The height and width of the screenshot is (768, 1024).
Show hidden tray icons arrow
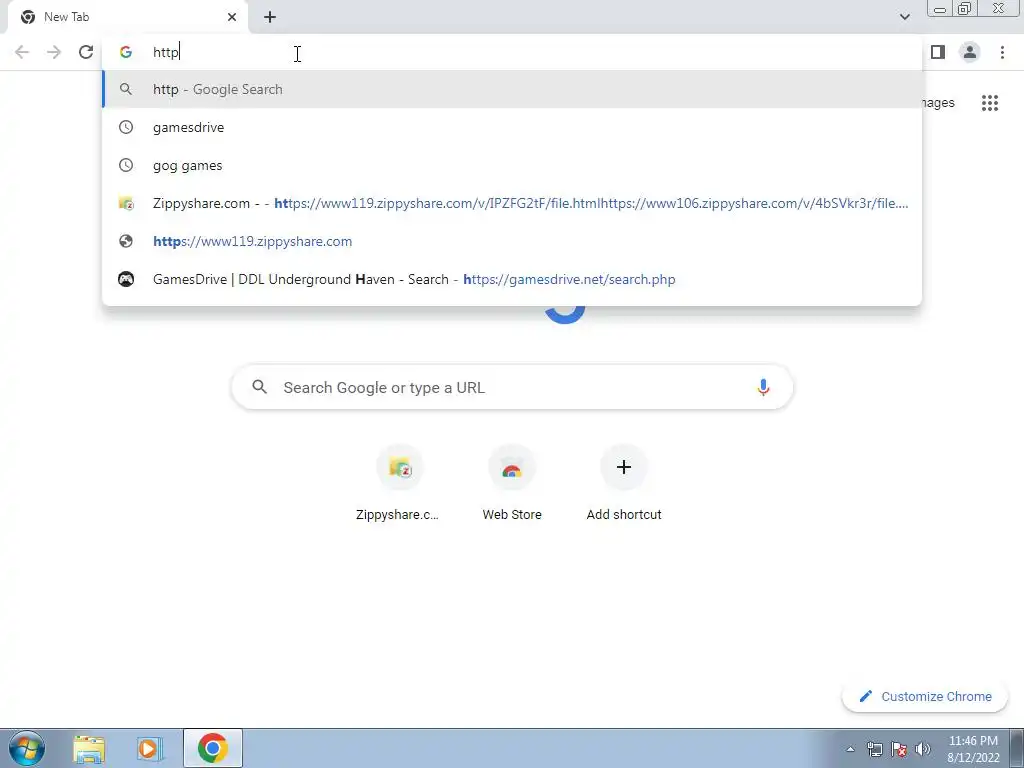[x=850, y=749]
